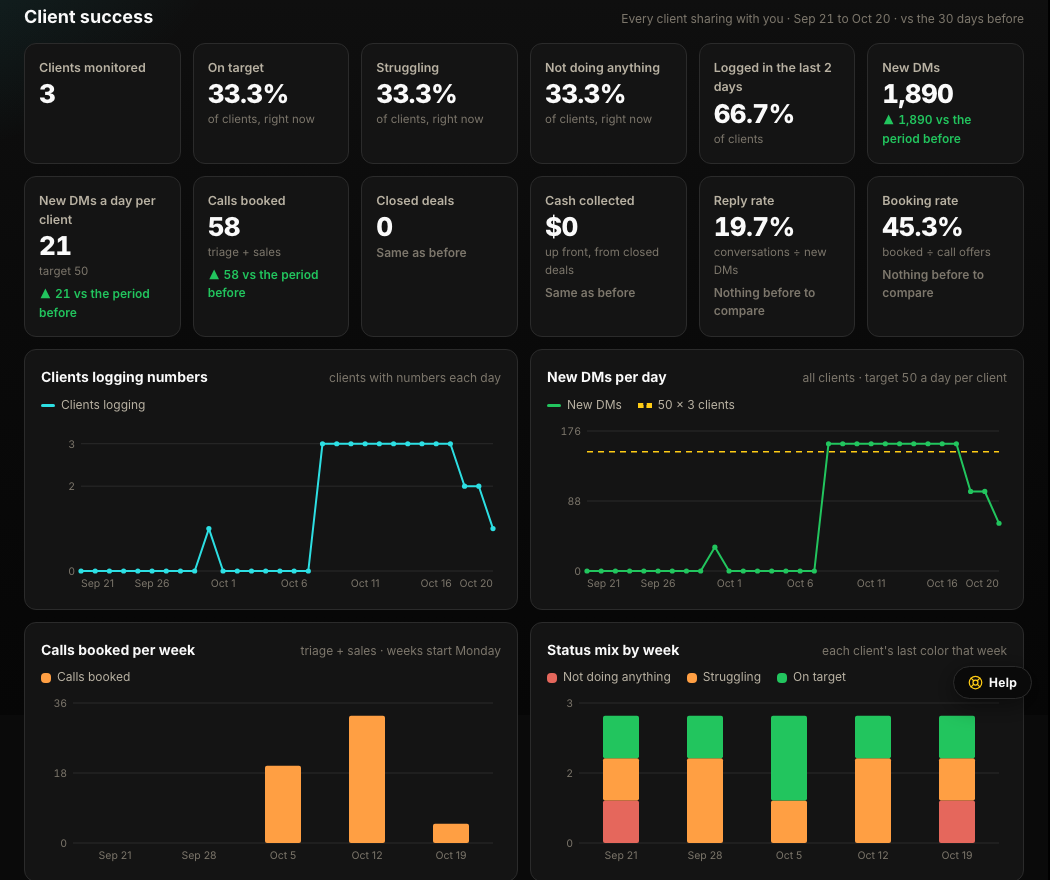Screen dimensions: 1050x880
Task: Click the Cash collected $0 value
Action: point(561,227)
